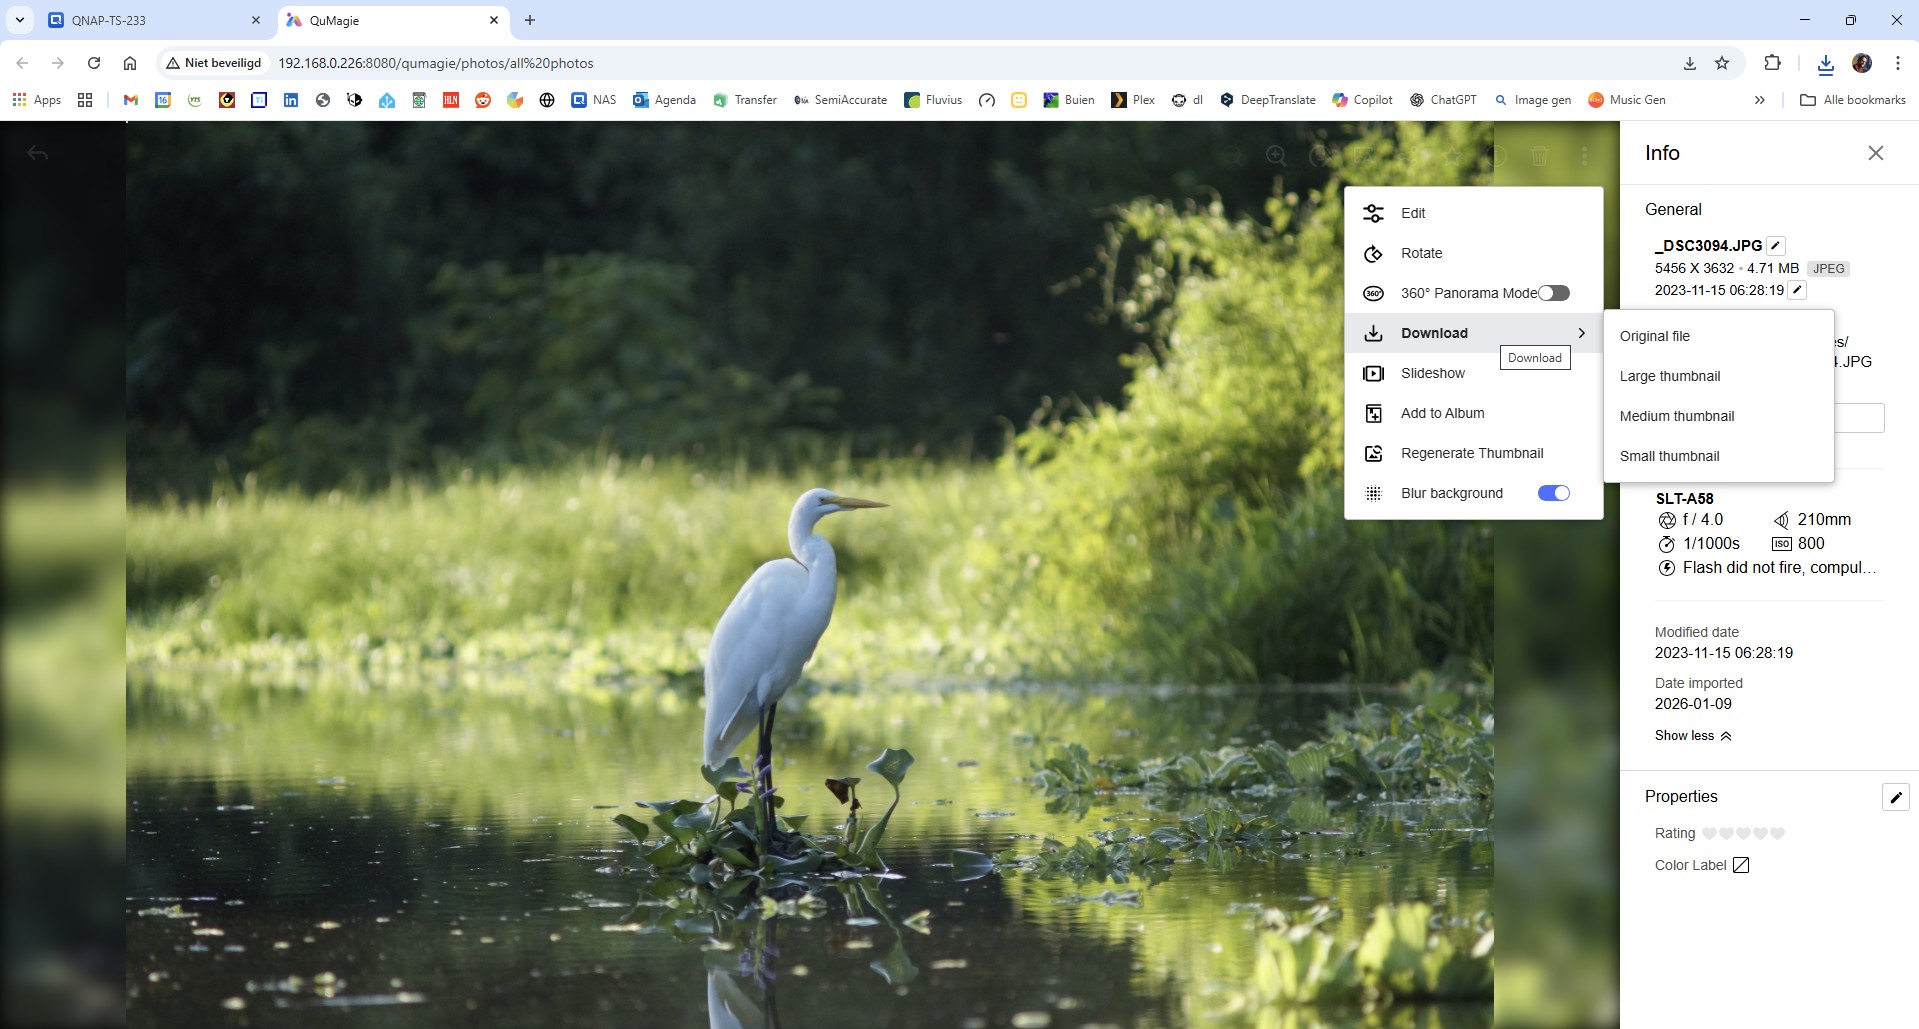Show more bookmarks chevron
This screenshot has height=1029, width=1919.
point(1760,100)
